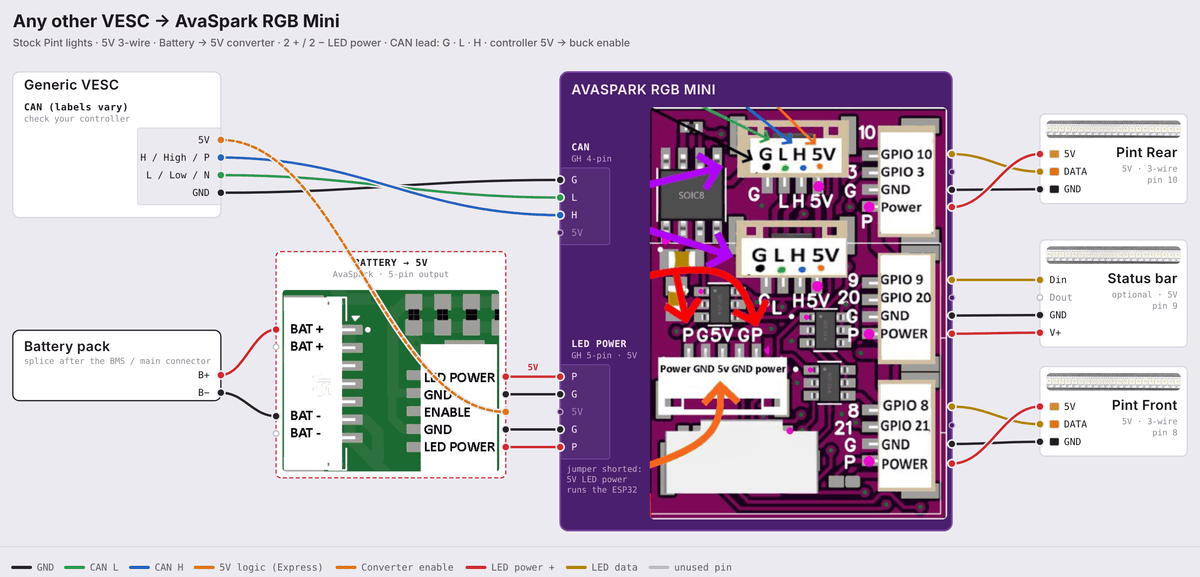
Task: Click the red 5V label above the LED POWER wire
Action: pyautogui.click(x=533, y=367)
